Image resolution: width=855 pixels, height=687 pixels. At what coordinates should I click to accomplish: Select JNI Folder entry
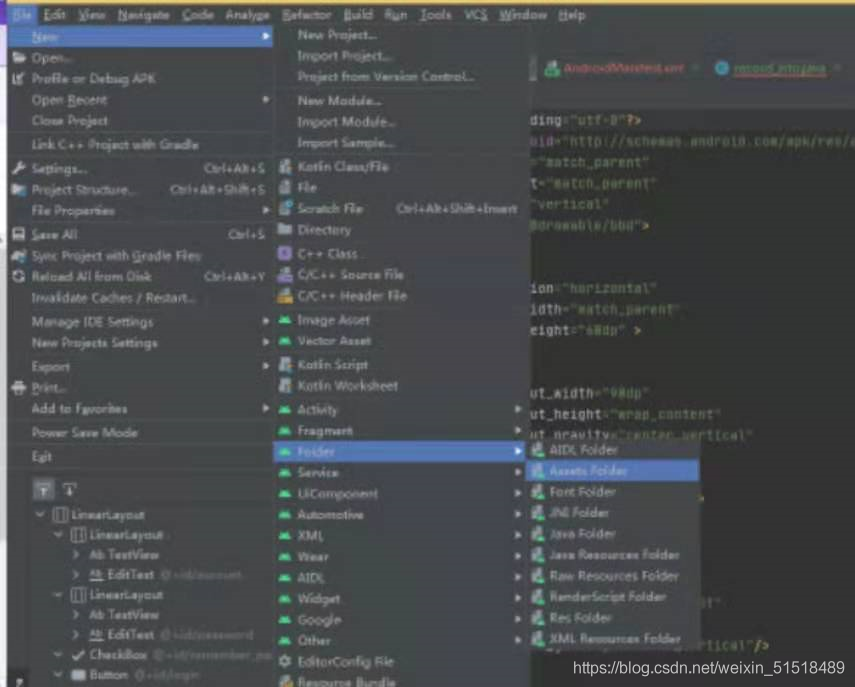pyautogui.click(x=612, y=513)
